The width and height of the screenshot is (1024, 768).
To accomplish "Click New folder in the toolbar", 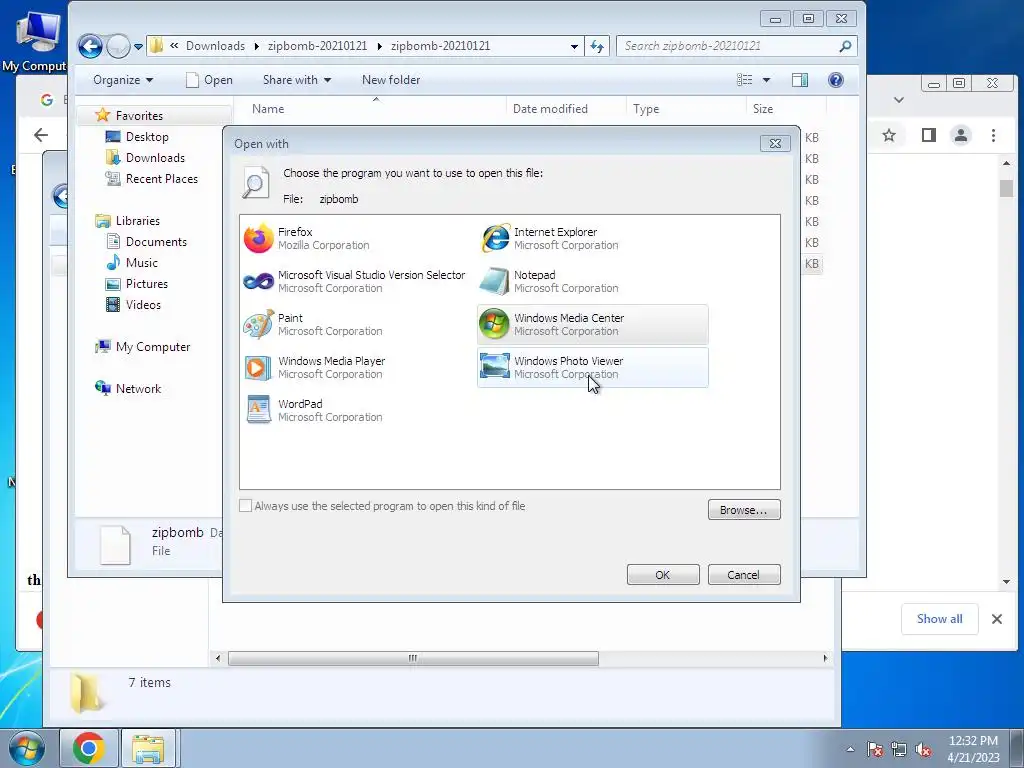I will (391, 80).
